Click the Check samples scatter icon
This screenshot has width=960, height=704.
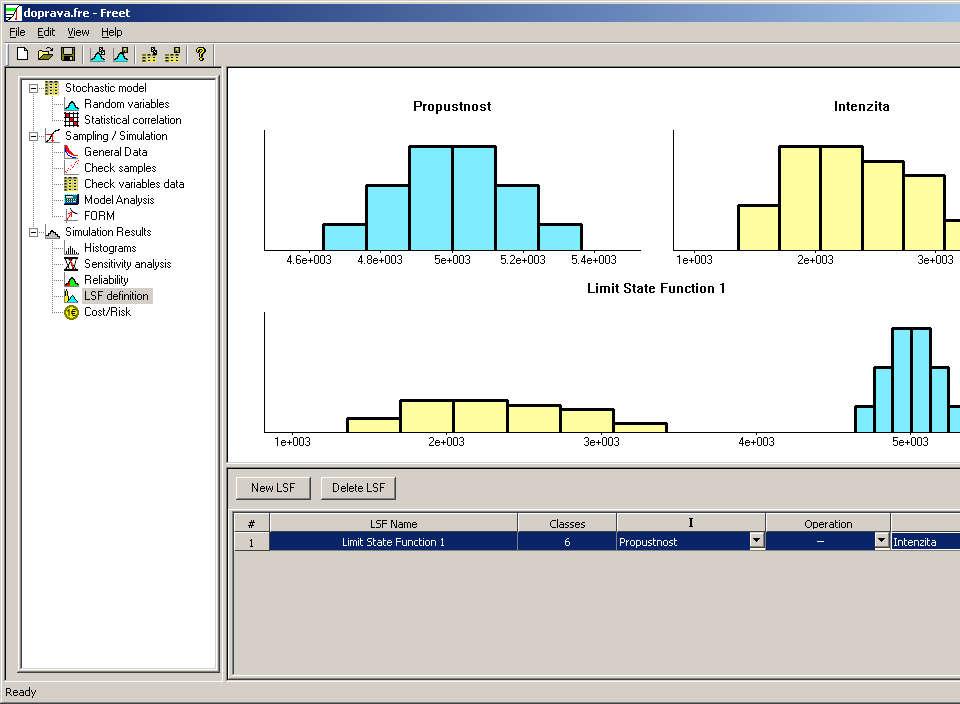[x=72, y=168]
